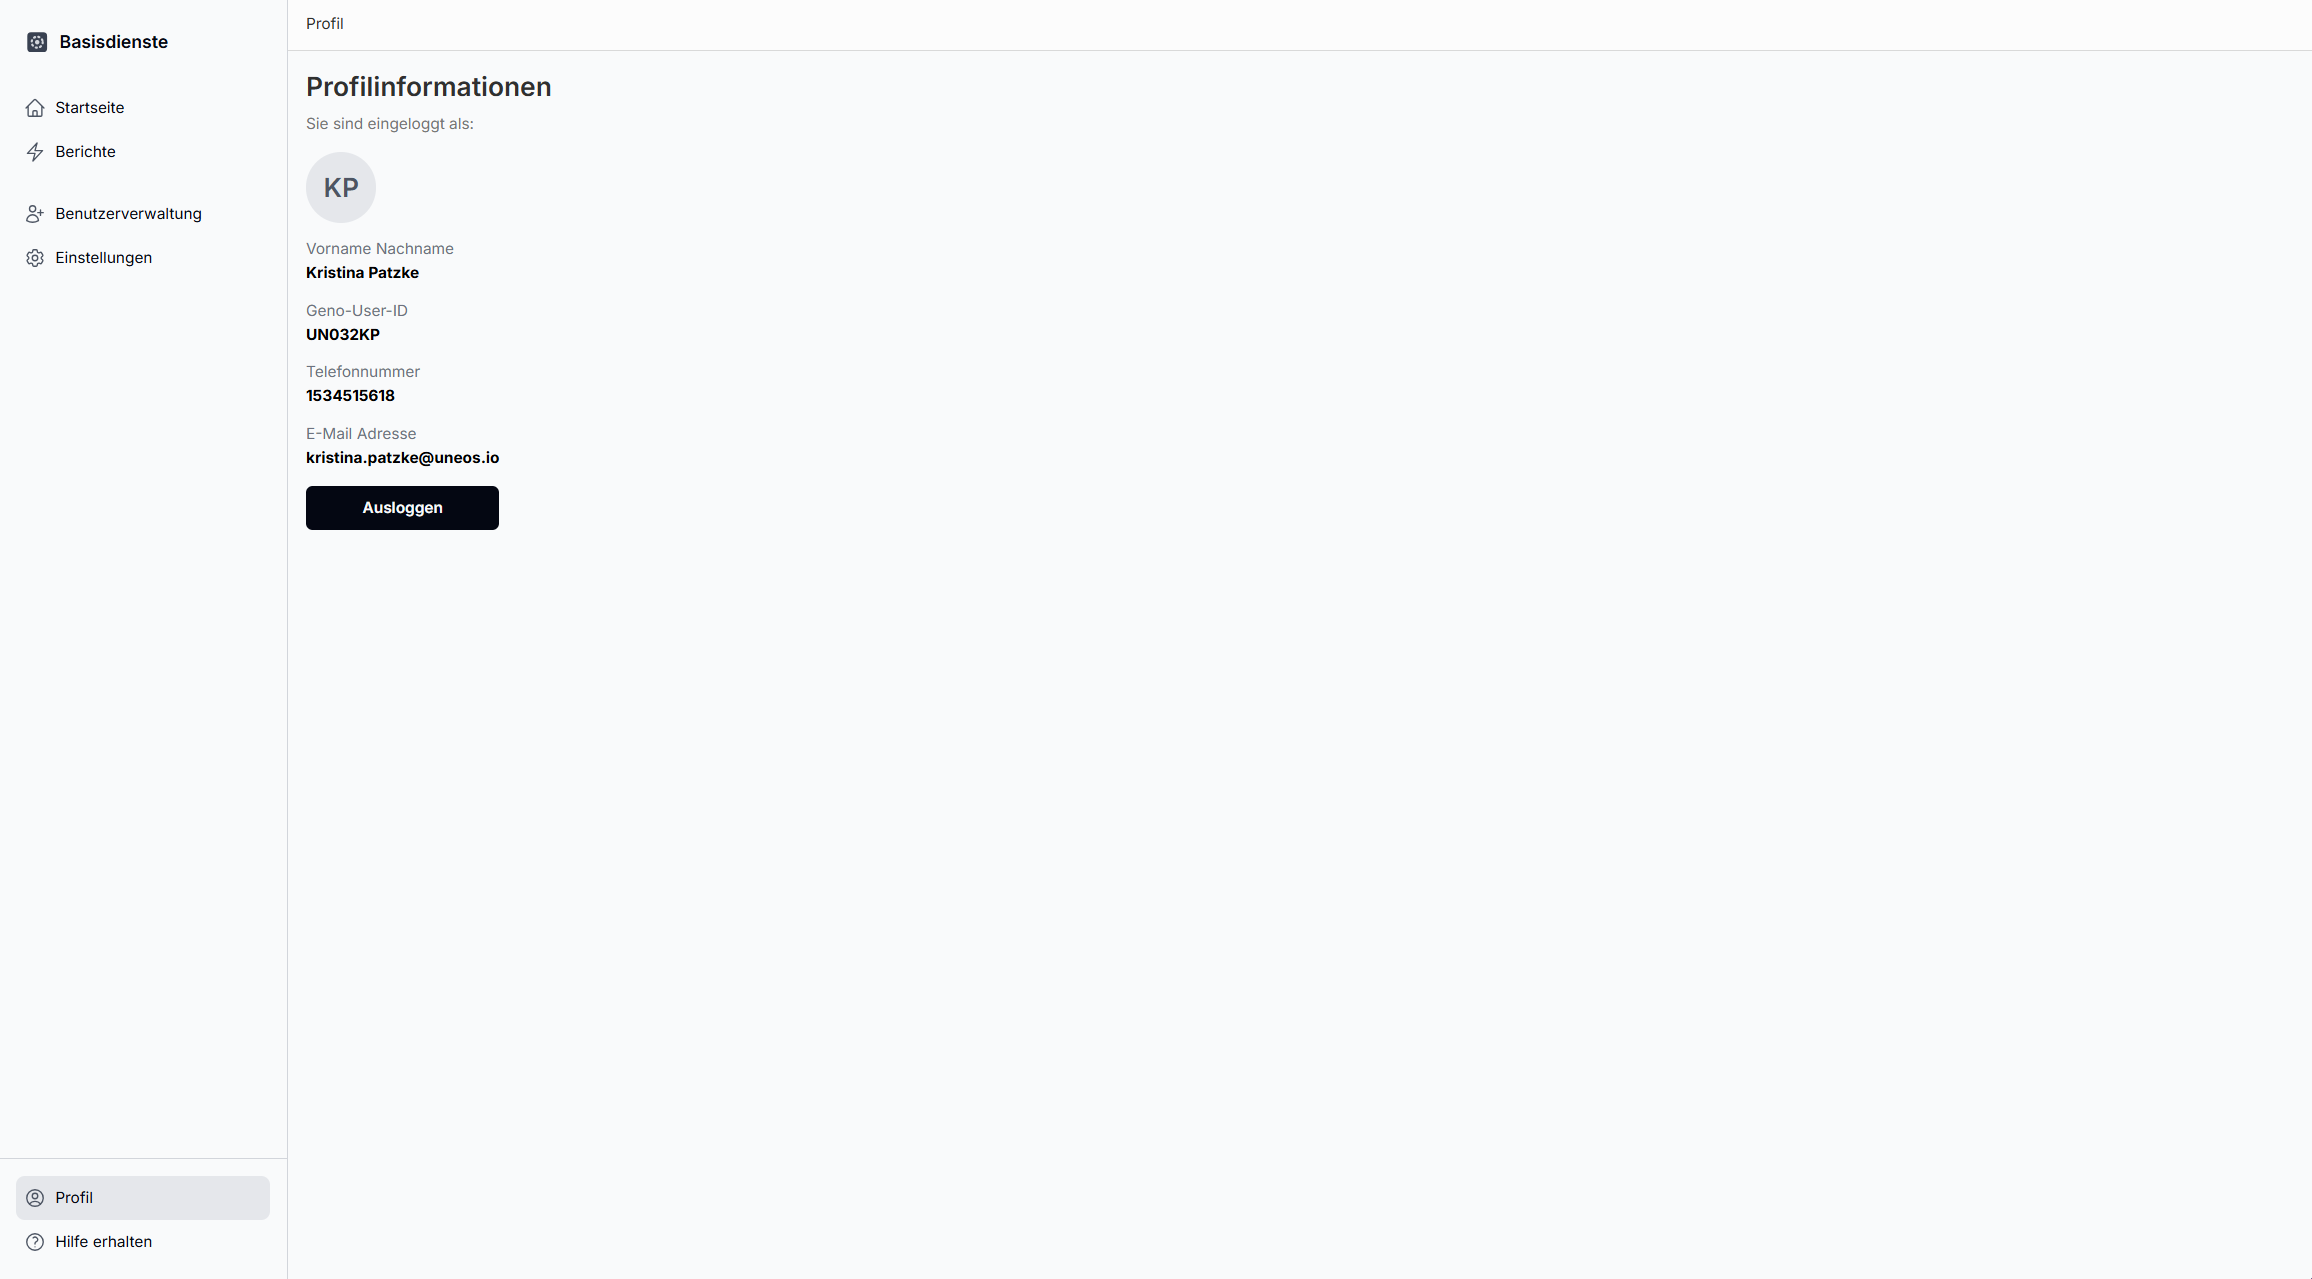Open Benutzerverwaltung from the sidebar
This screenshot has height=1279, width=2312.
coord(143,214)
